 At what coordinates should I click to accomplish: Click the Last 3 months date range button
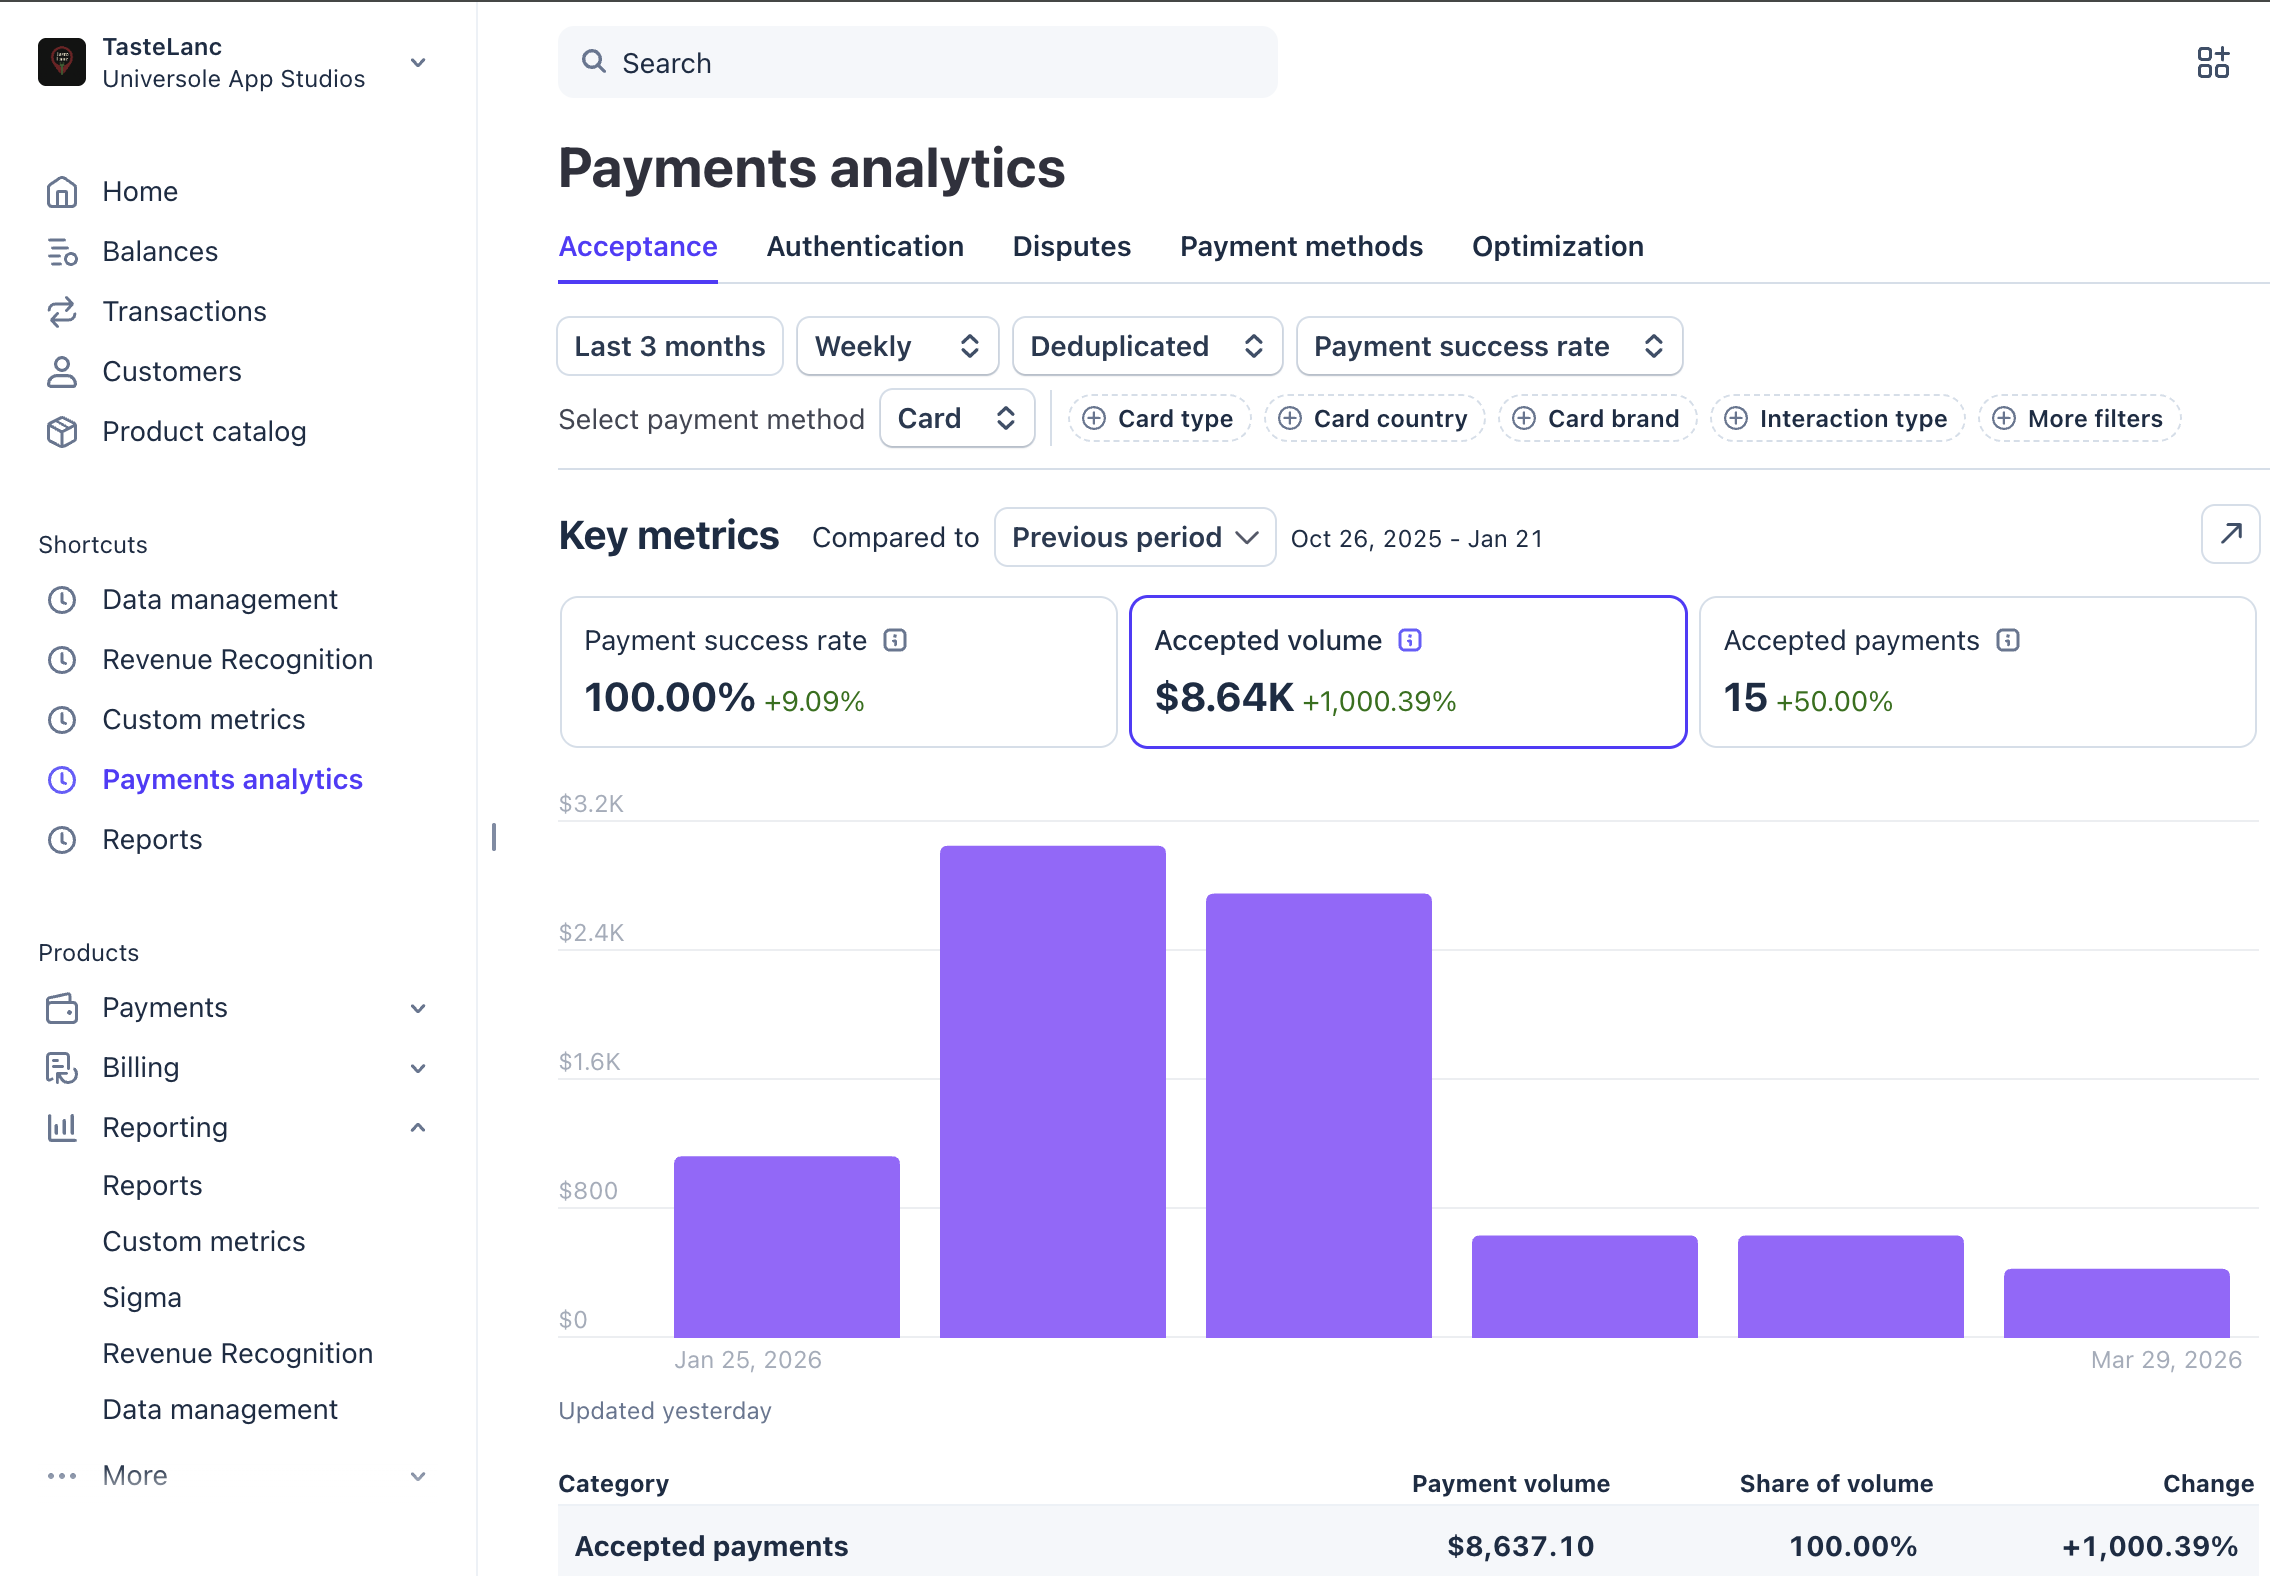point(669,346)
